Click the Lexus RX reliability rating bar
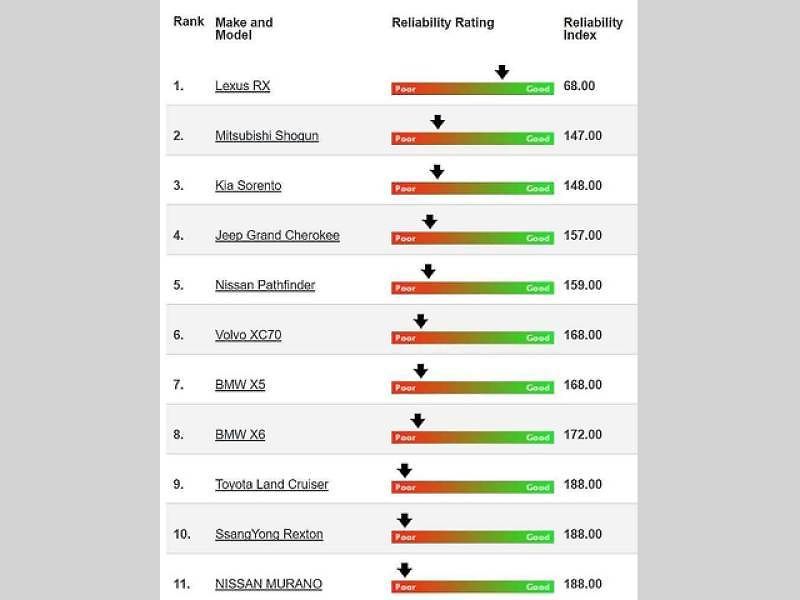Screen dimensions: 800x600 (472, 89)
